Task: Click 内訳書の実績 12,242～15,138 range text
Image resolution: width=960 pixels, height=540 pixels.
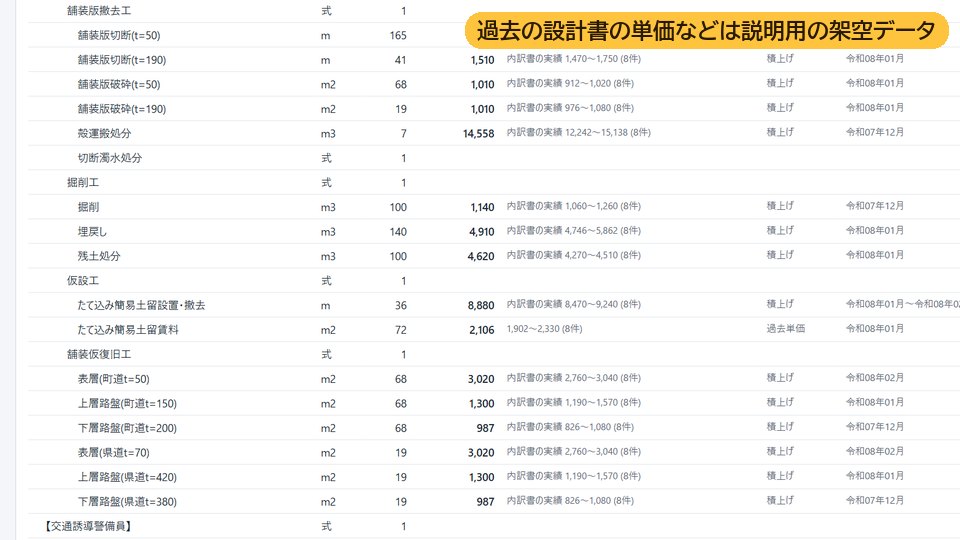Action: click(579, 132)
